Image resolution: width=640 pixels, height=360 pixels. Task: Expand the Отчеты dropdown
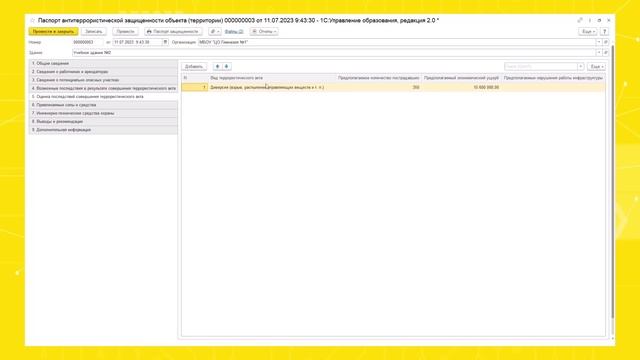tap(264, 31)
